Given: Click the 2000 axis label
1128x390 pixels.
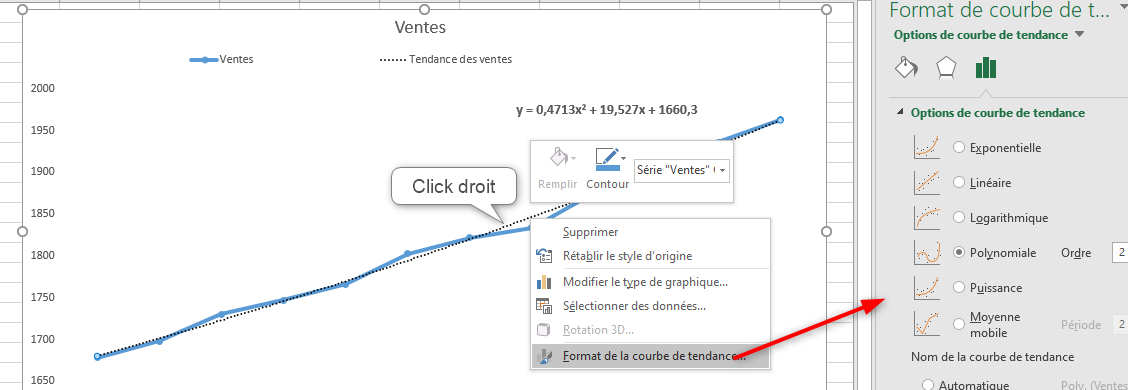Looking at the screenshot, I should [x=43, y=88].
